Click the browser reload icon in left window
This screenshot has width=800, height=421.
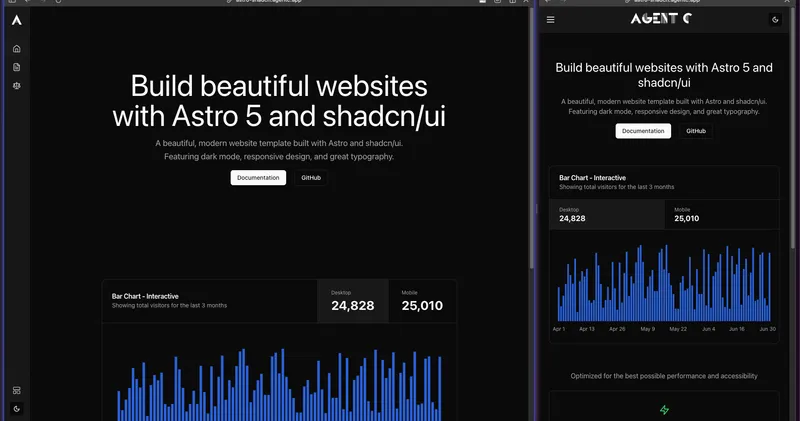58,2
